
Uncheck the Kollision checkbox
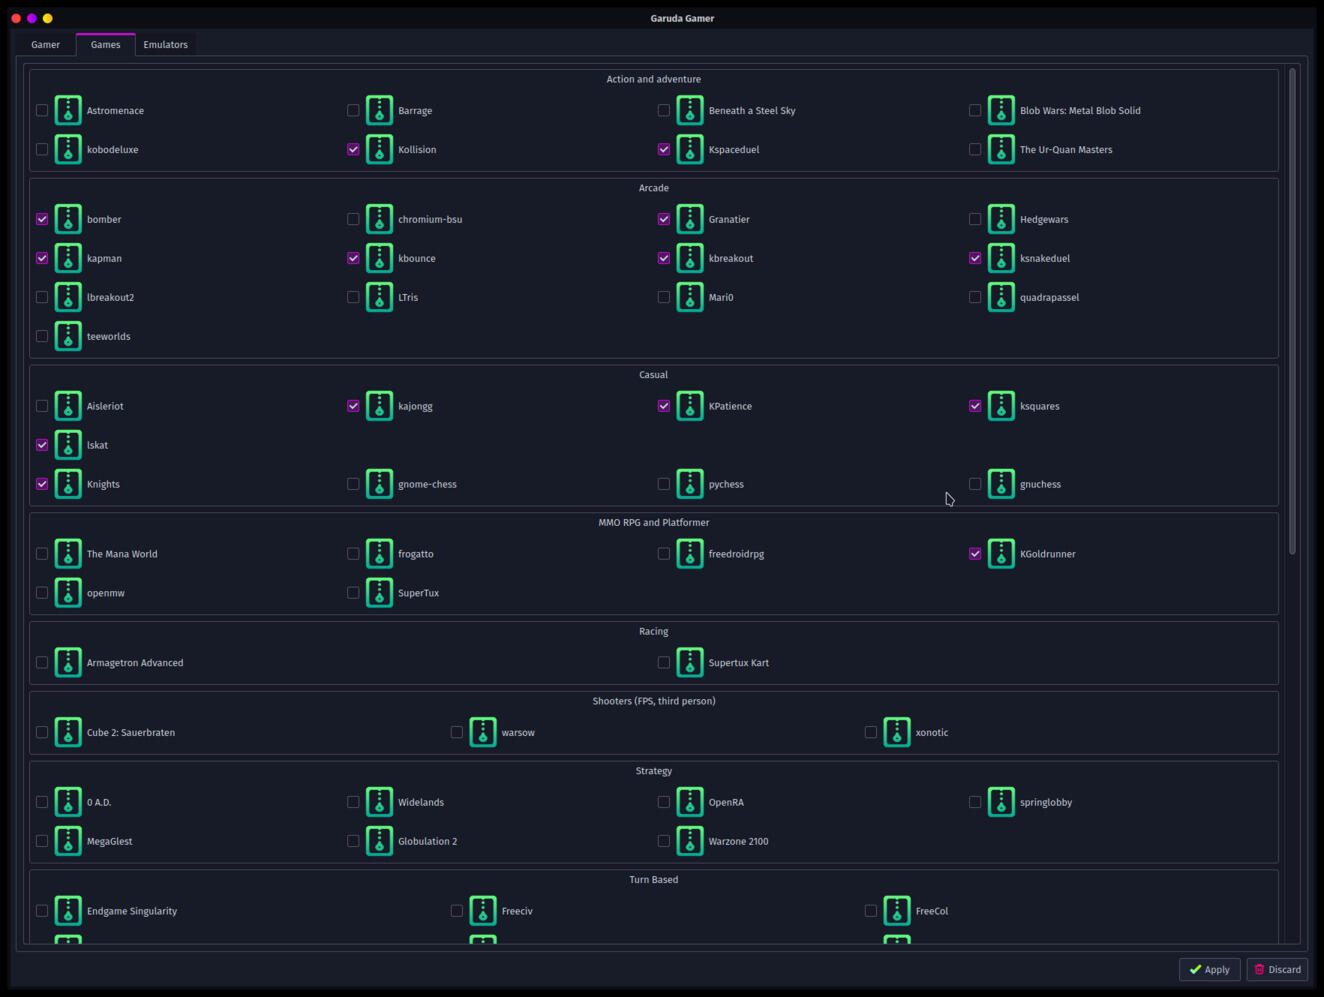353,149
